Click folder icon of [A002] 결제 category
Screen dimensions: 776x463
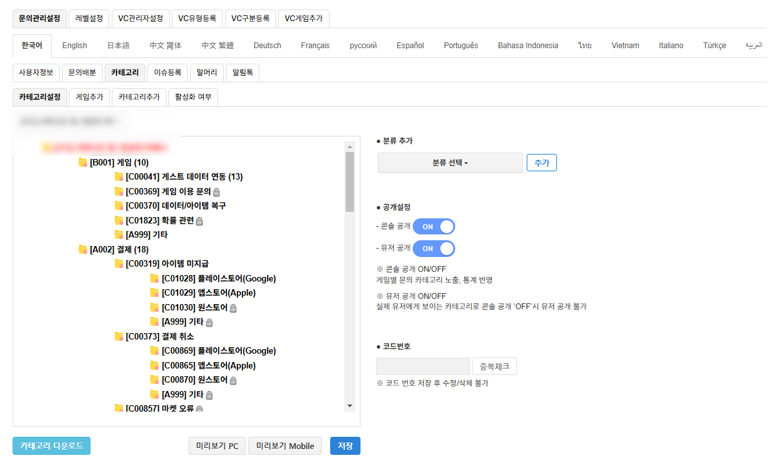[83, 250]
